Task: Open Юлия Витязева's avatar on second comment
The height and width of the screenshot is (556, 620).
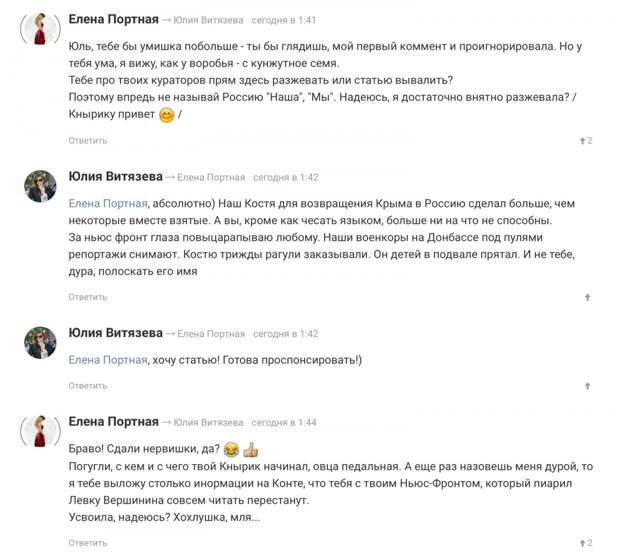Action: click(x=40, y=186)
